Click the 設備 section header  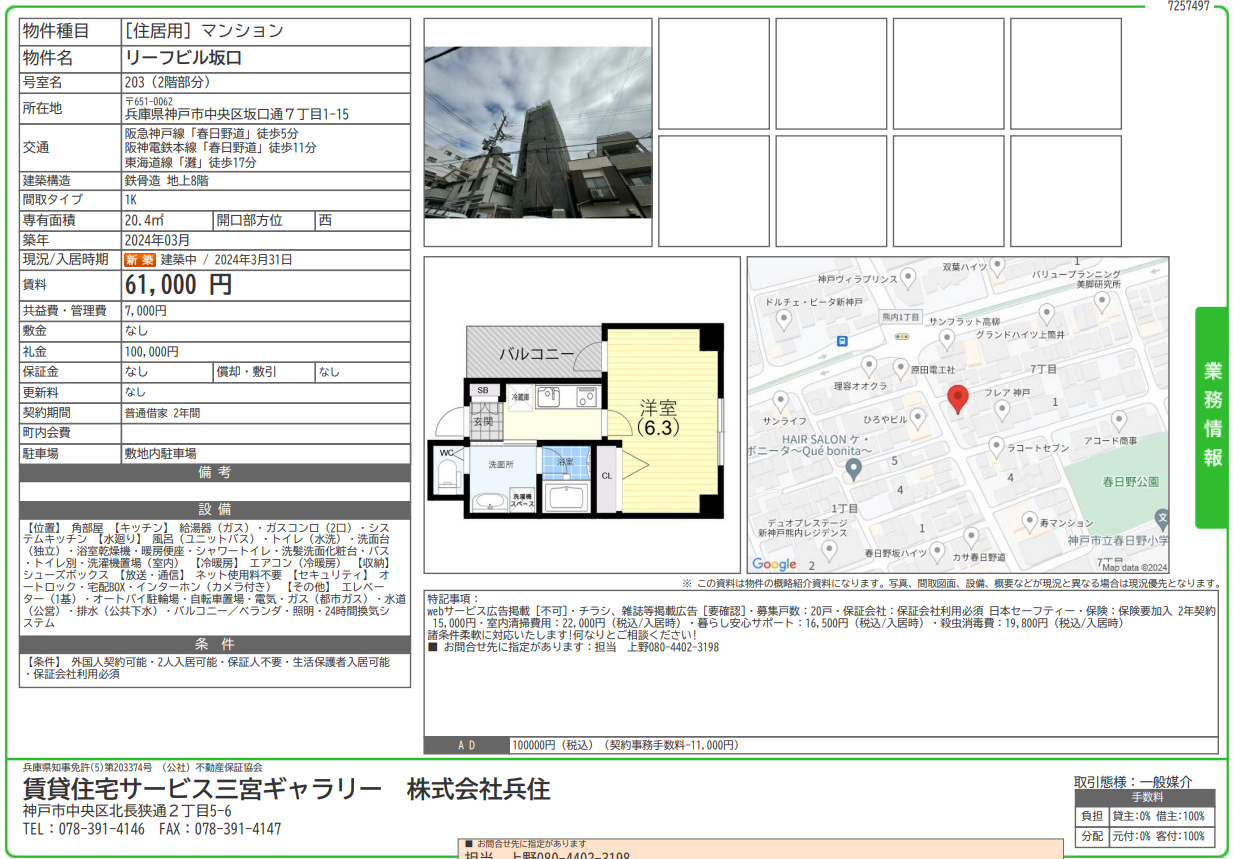tap(215, 509)
